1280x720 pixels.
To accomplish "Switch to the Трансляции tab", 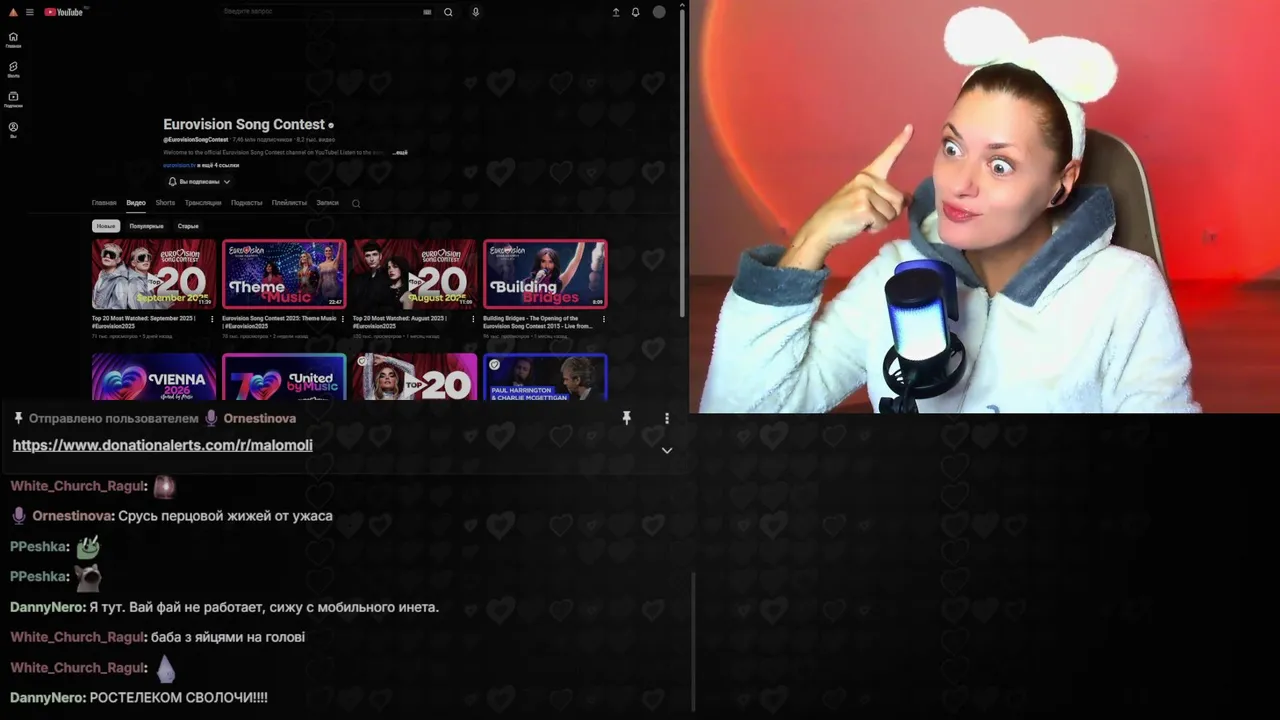I will click(203, 203).
